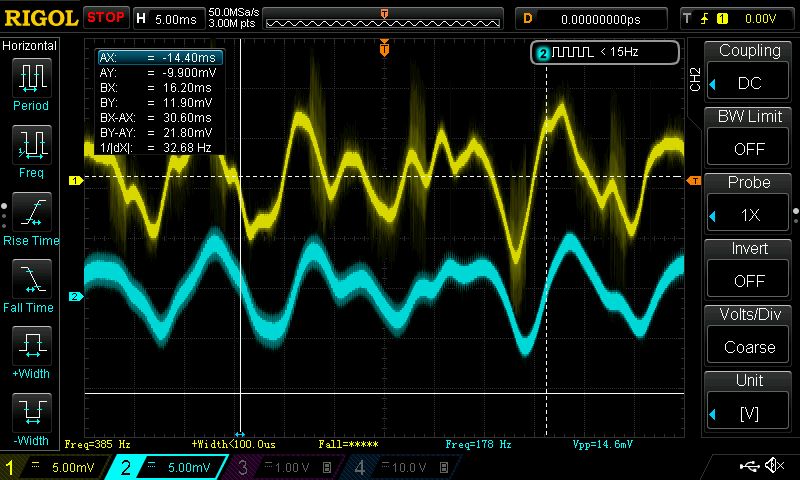
Task: Toggle Volts/Div Coarse adjustment
Action: tap(749, 333)
